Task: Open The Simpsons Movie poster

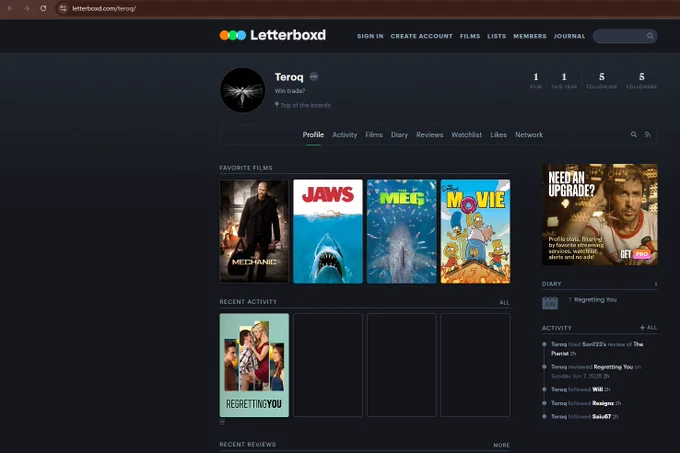Action: point(475,231)
